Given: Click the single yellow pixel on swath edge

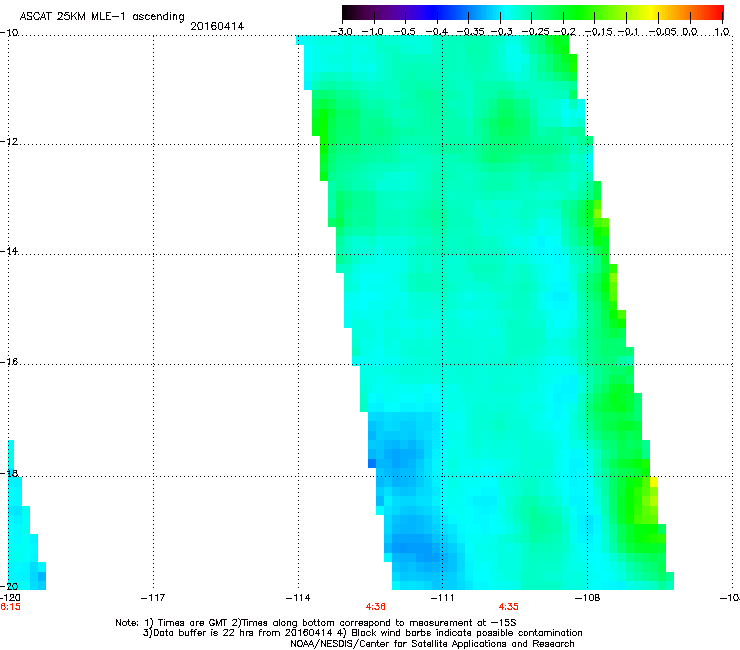Looking at the screenshot, I should 654,482.
